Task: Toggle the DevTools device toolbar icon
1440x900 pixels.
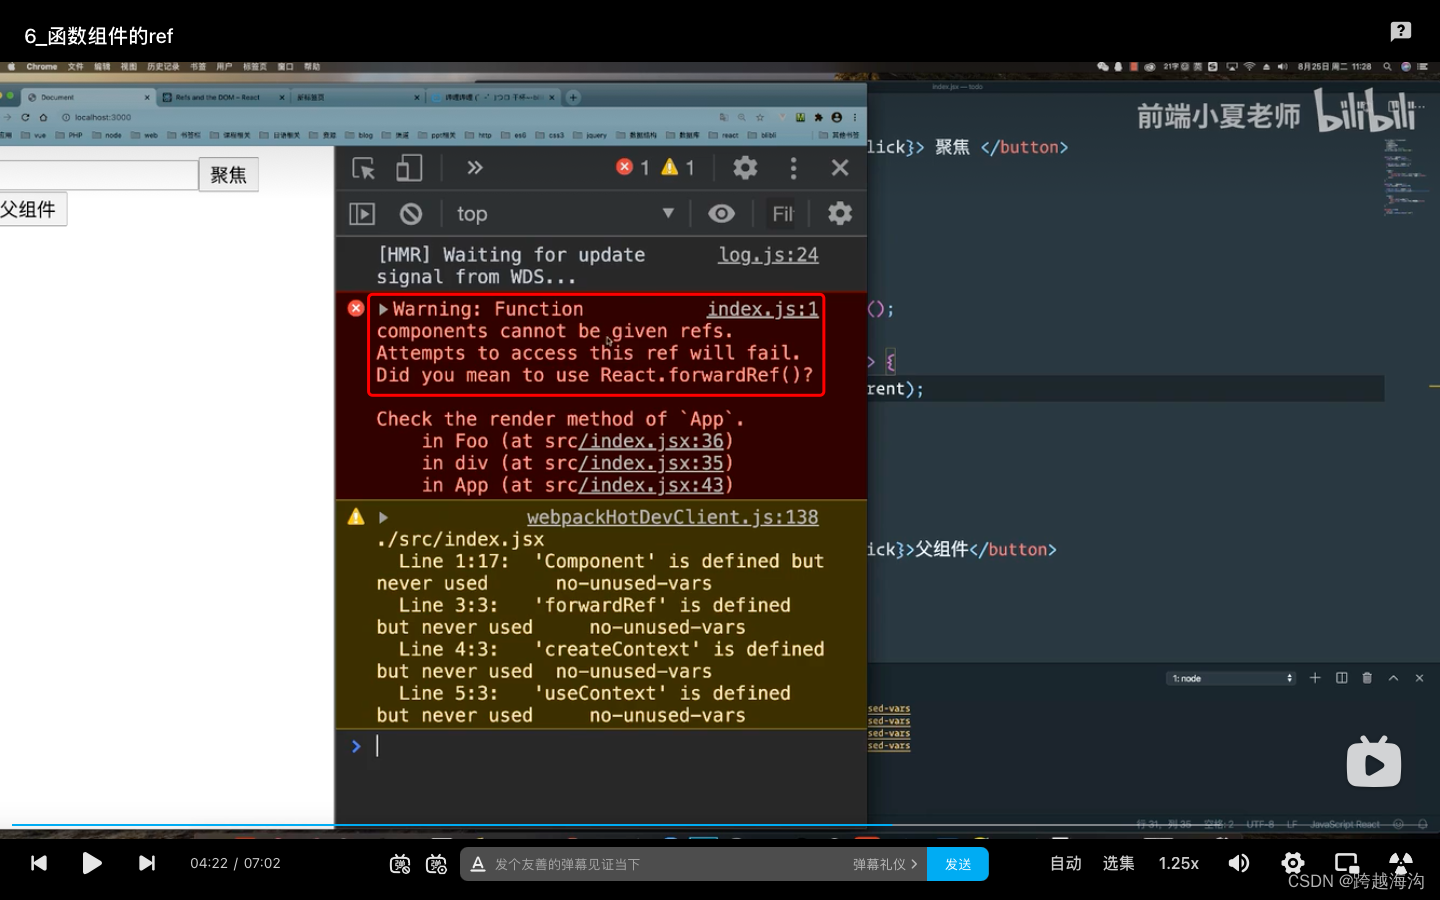Action: pyautogui.click(x=409, y=168)
